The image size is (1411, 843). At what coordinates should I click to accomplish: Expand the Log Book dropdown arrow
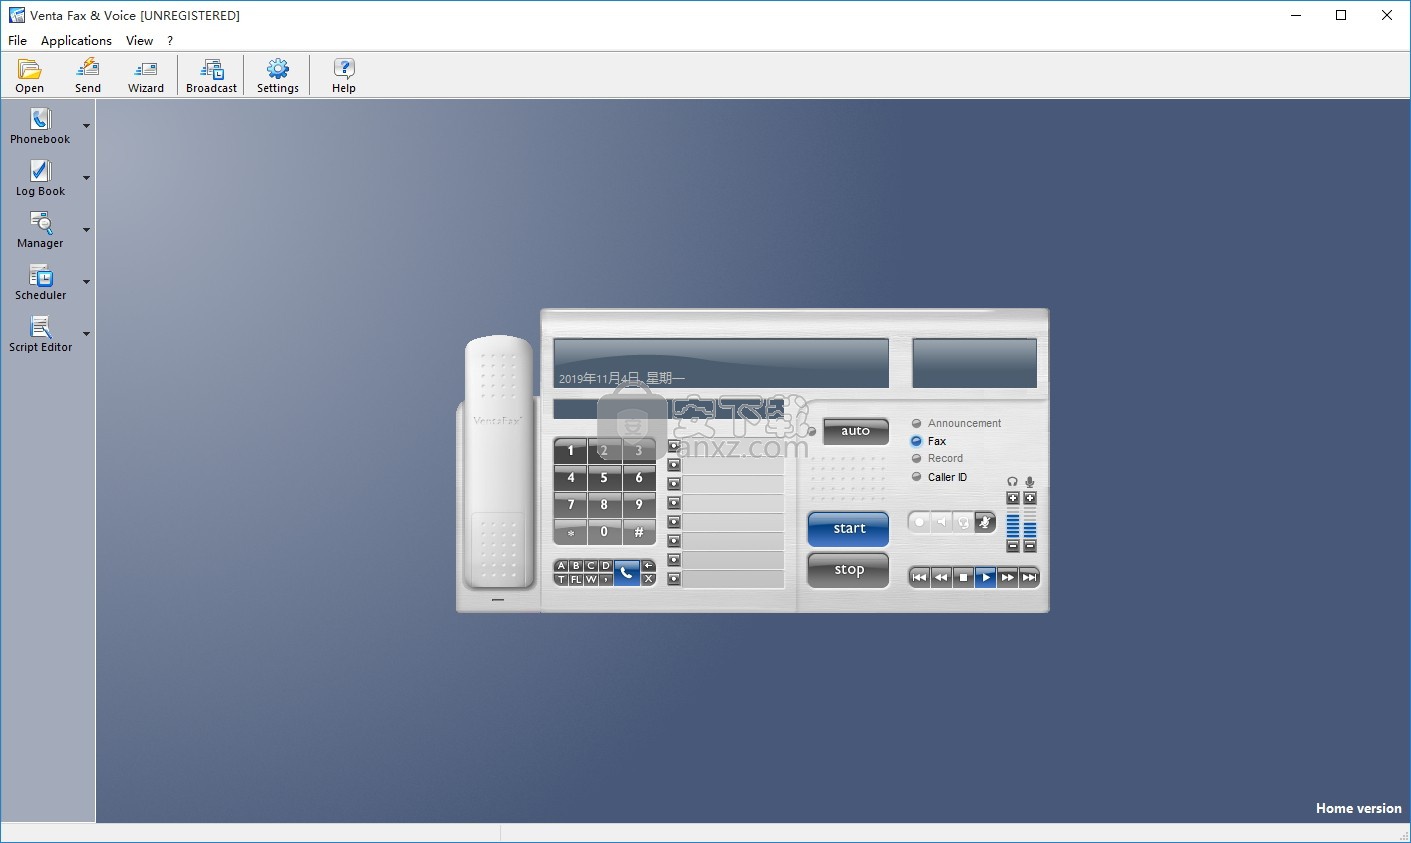[x=86, y=178]
